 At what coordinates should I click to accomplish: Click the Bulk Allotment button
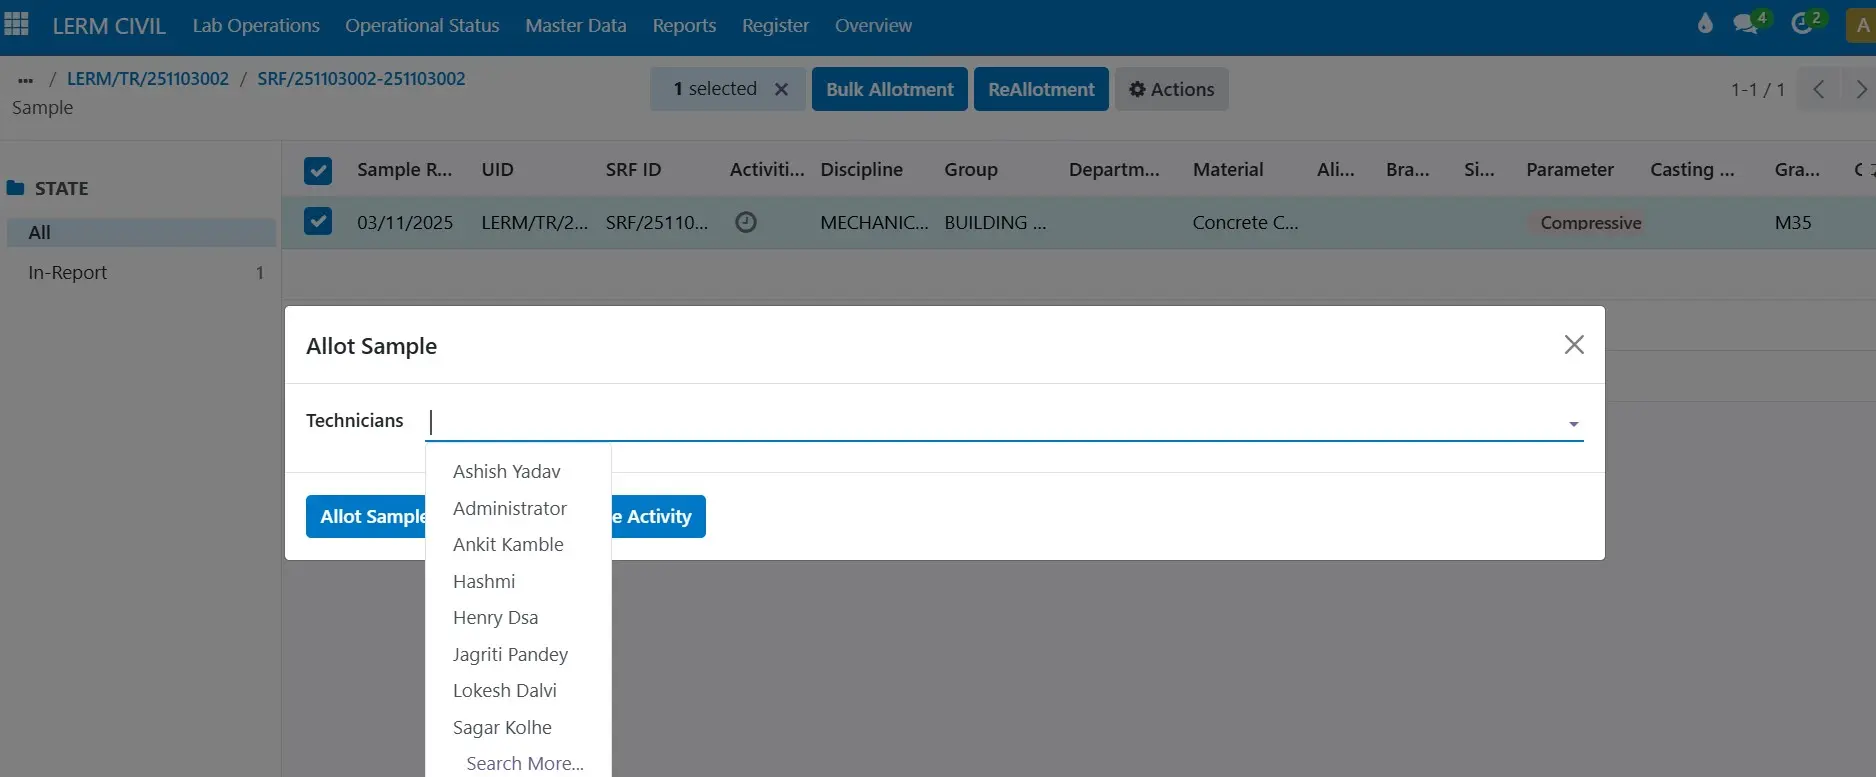tap(889, 89)
